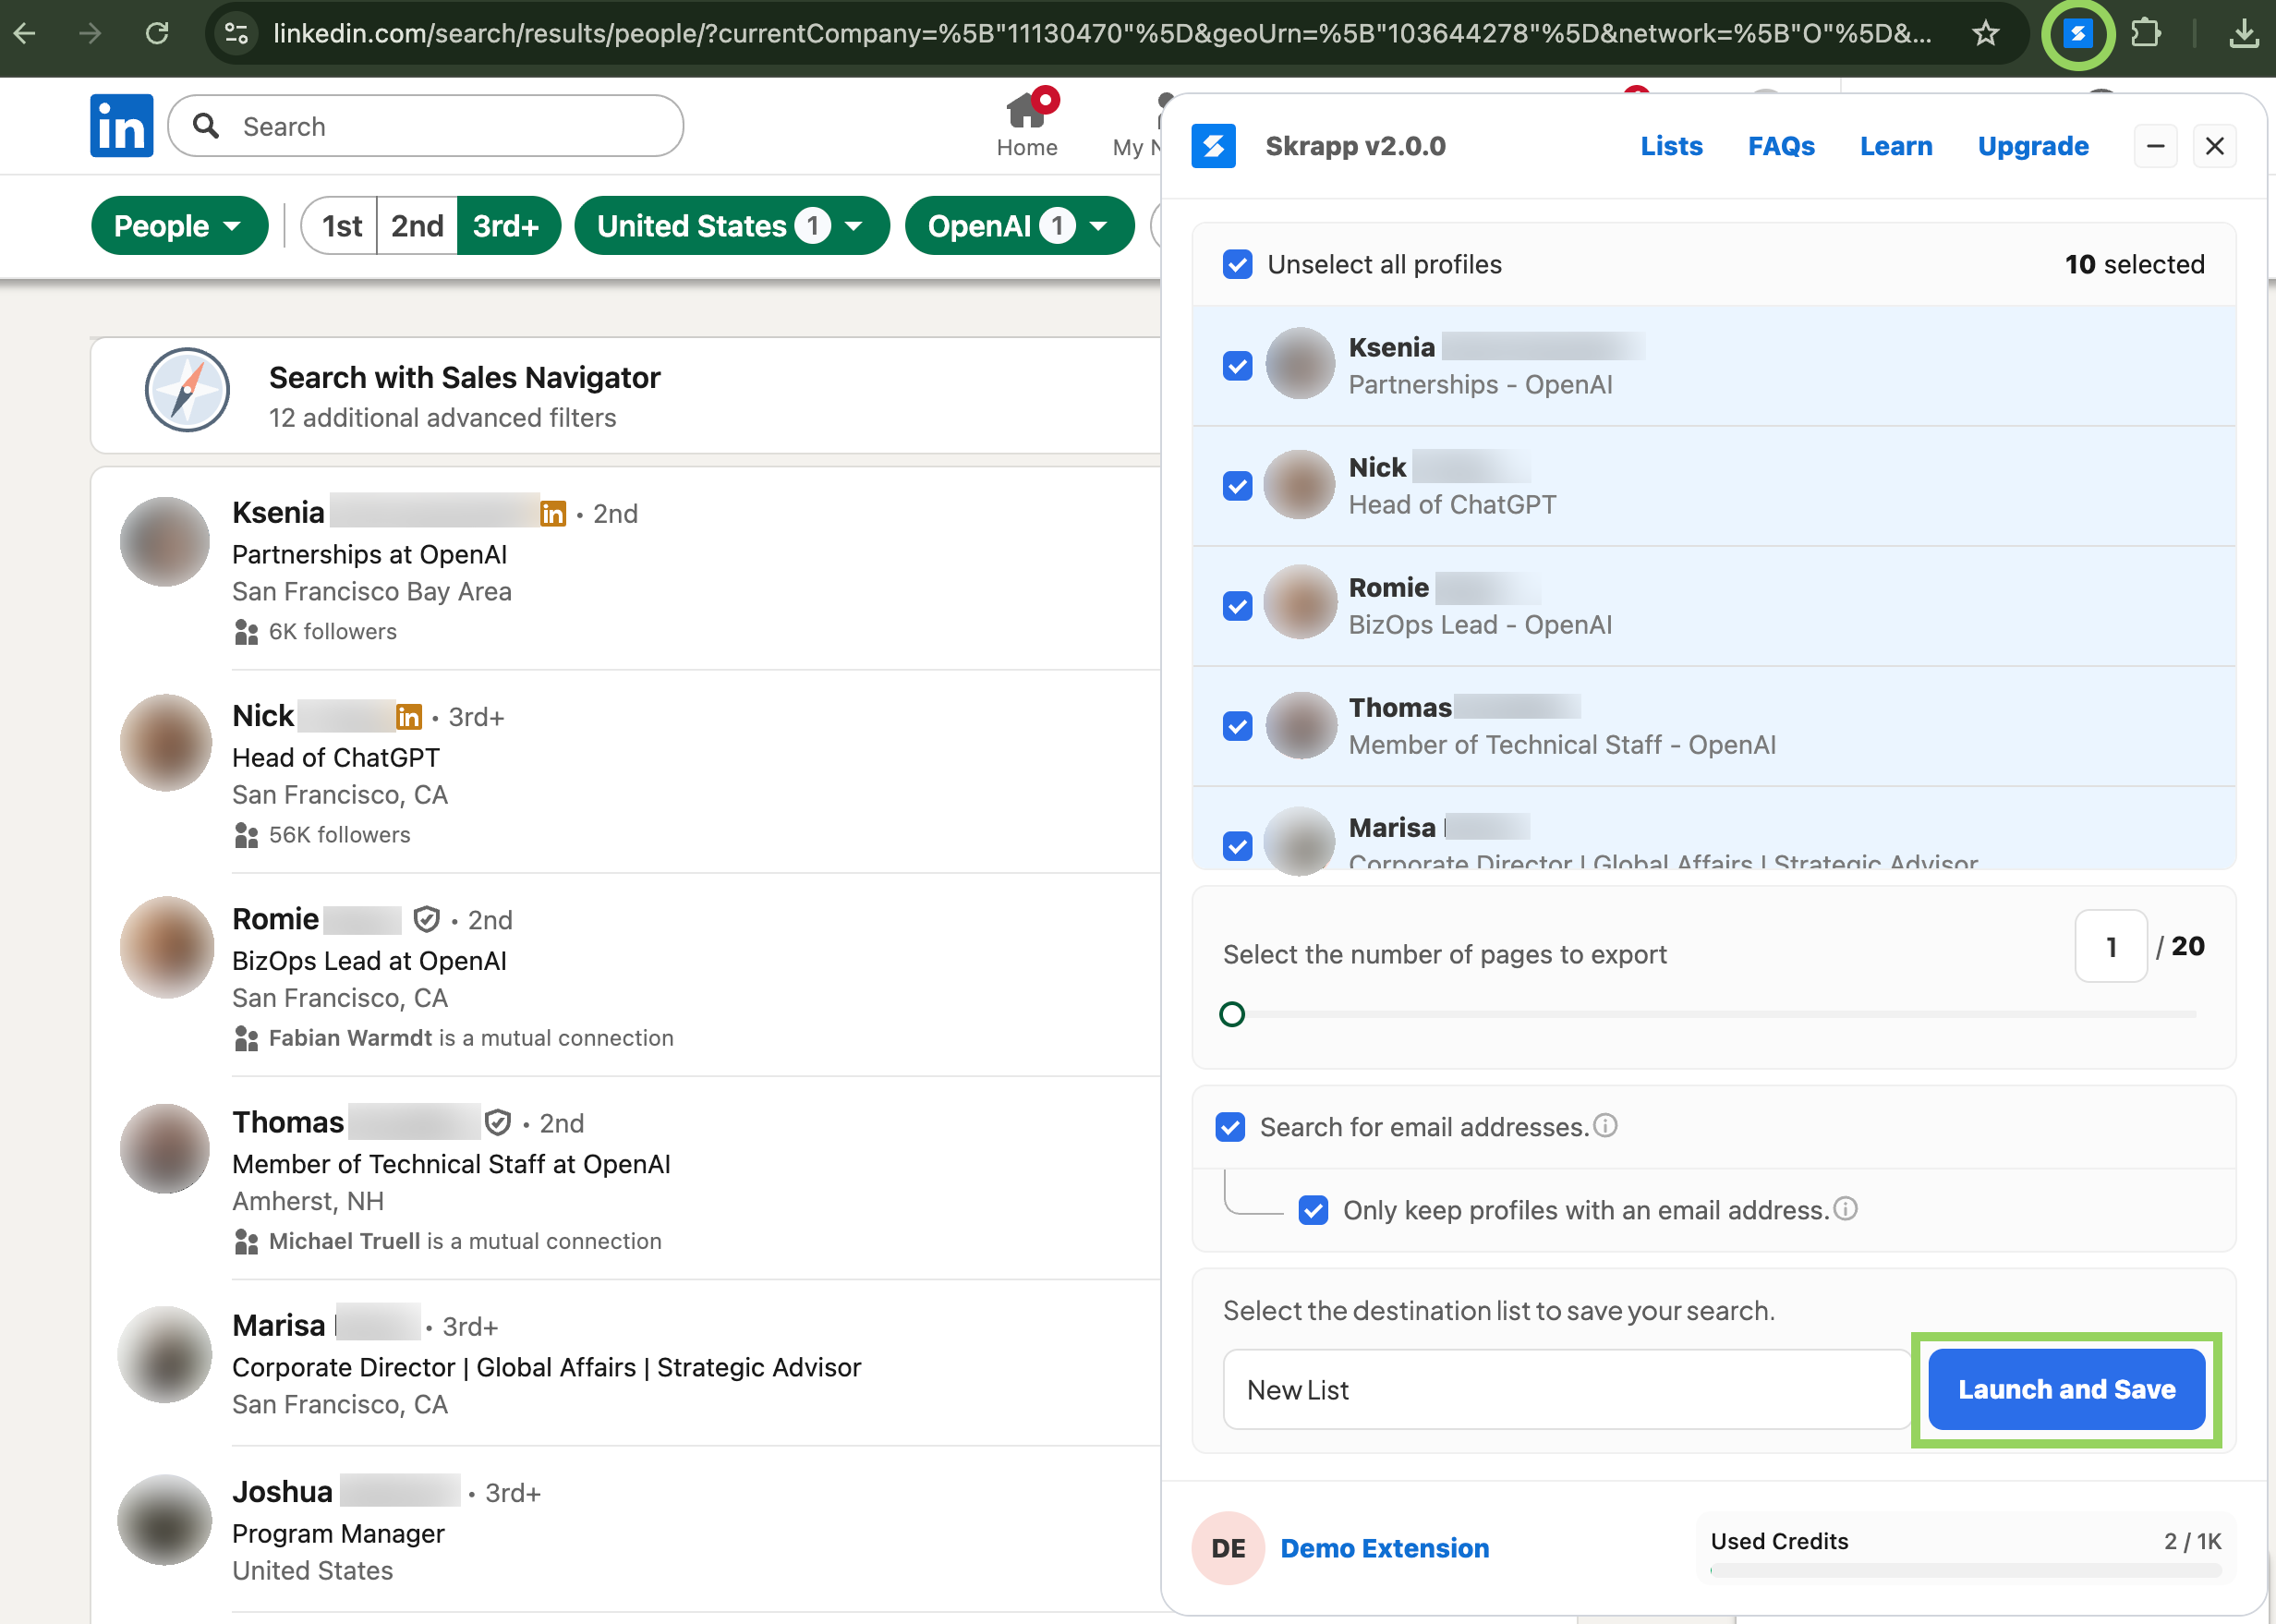Click the Launch and Save button
The height and width of the screenshot is (1624, 2276).
(2066, 1389)
